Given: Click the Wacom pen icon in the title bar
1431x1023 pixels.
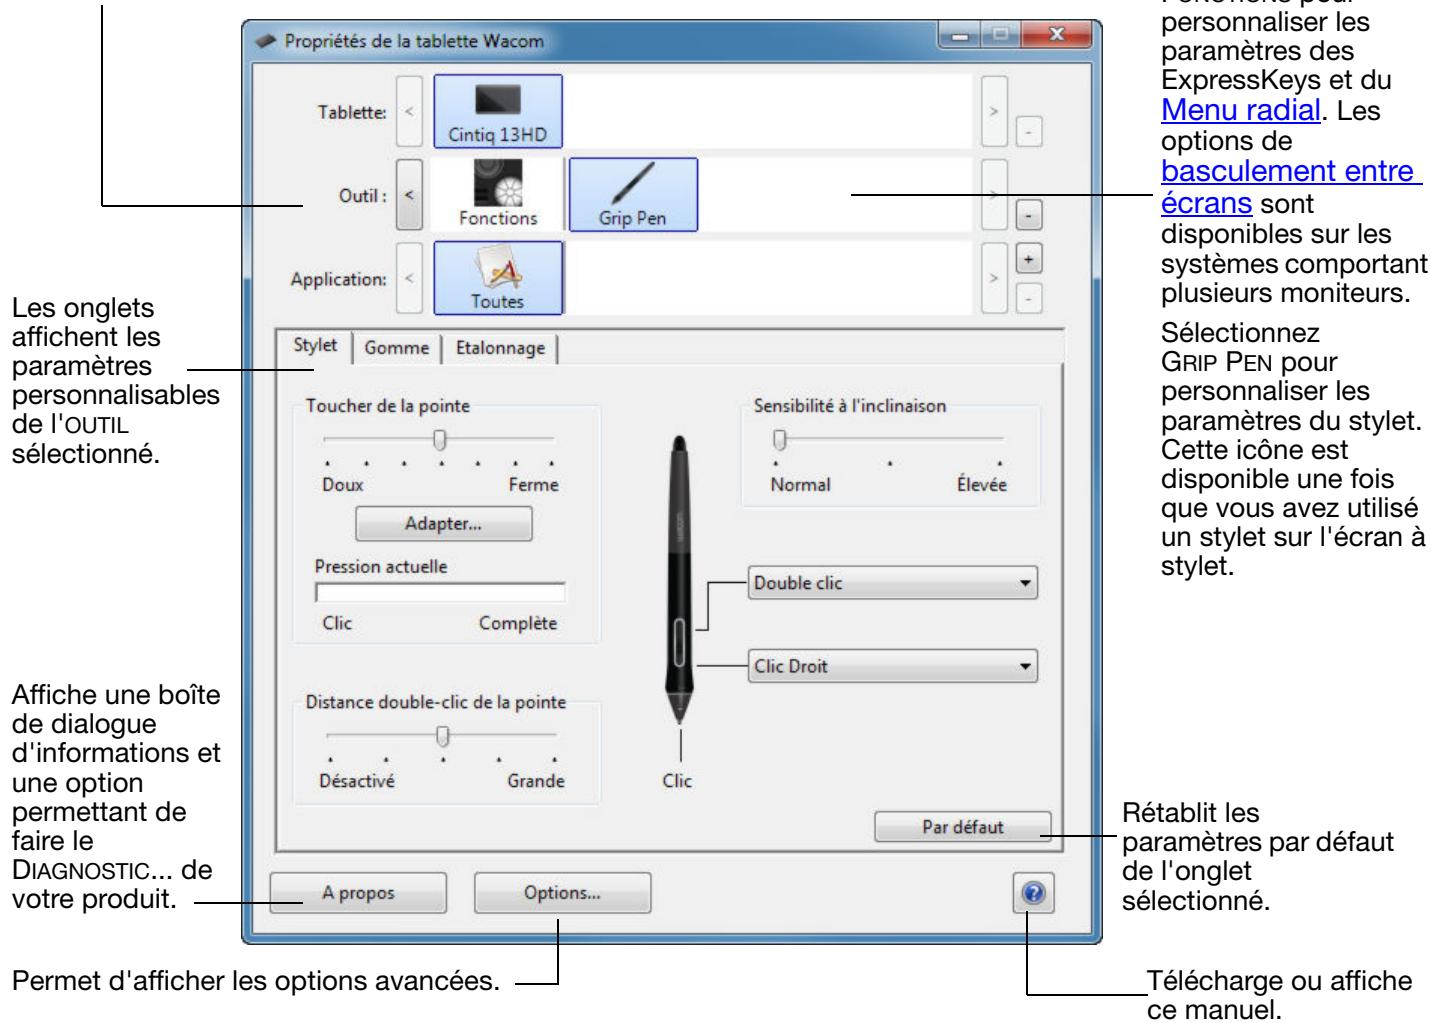Looking at the screenshot, I should [x=267, y=42].
